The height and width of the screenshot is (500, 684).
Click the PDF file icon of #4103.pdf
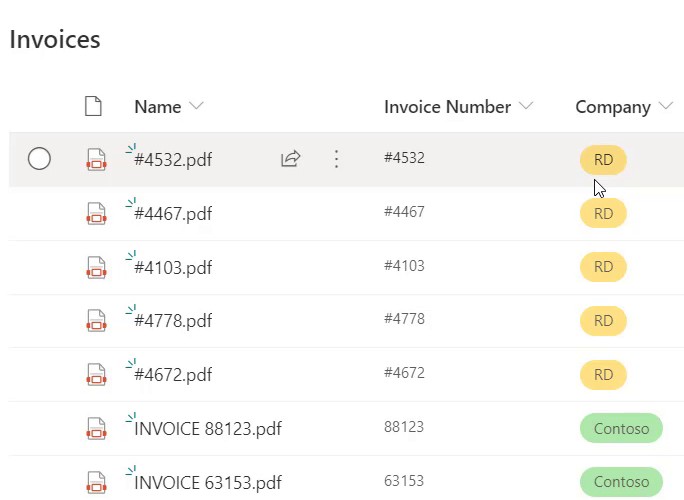coord(96,267)
